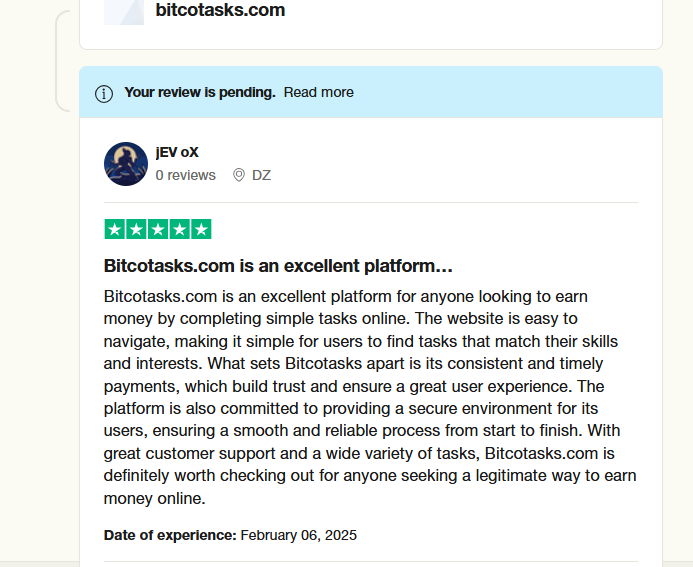Click the first green rating star
This screenshot has height=567, width=693.
click(x=114, y=229)
